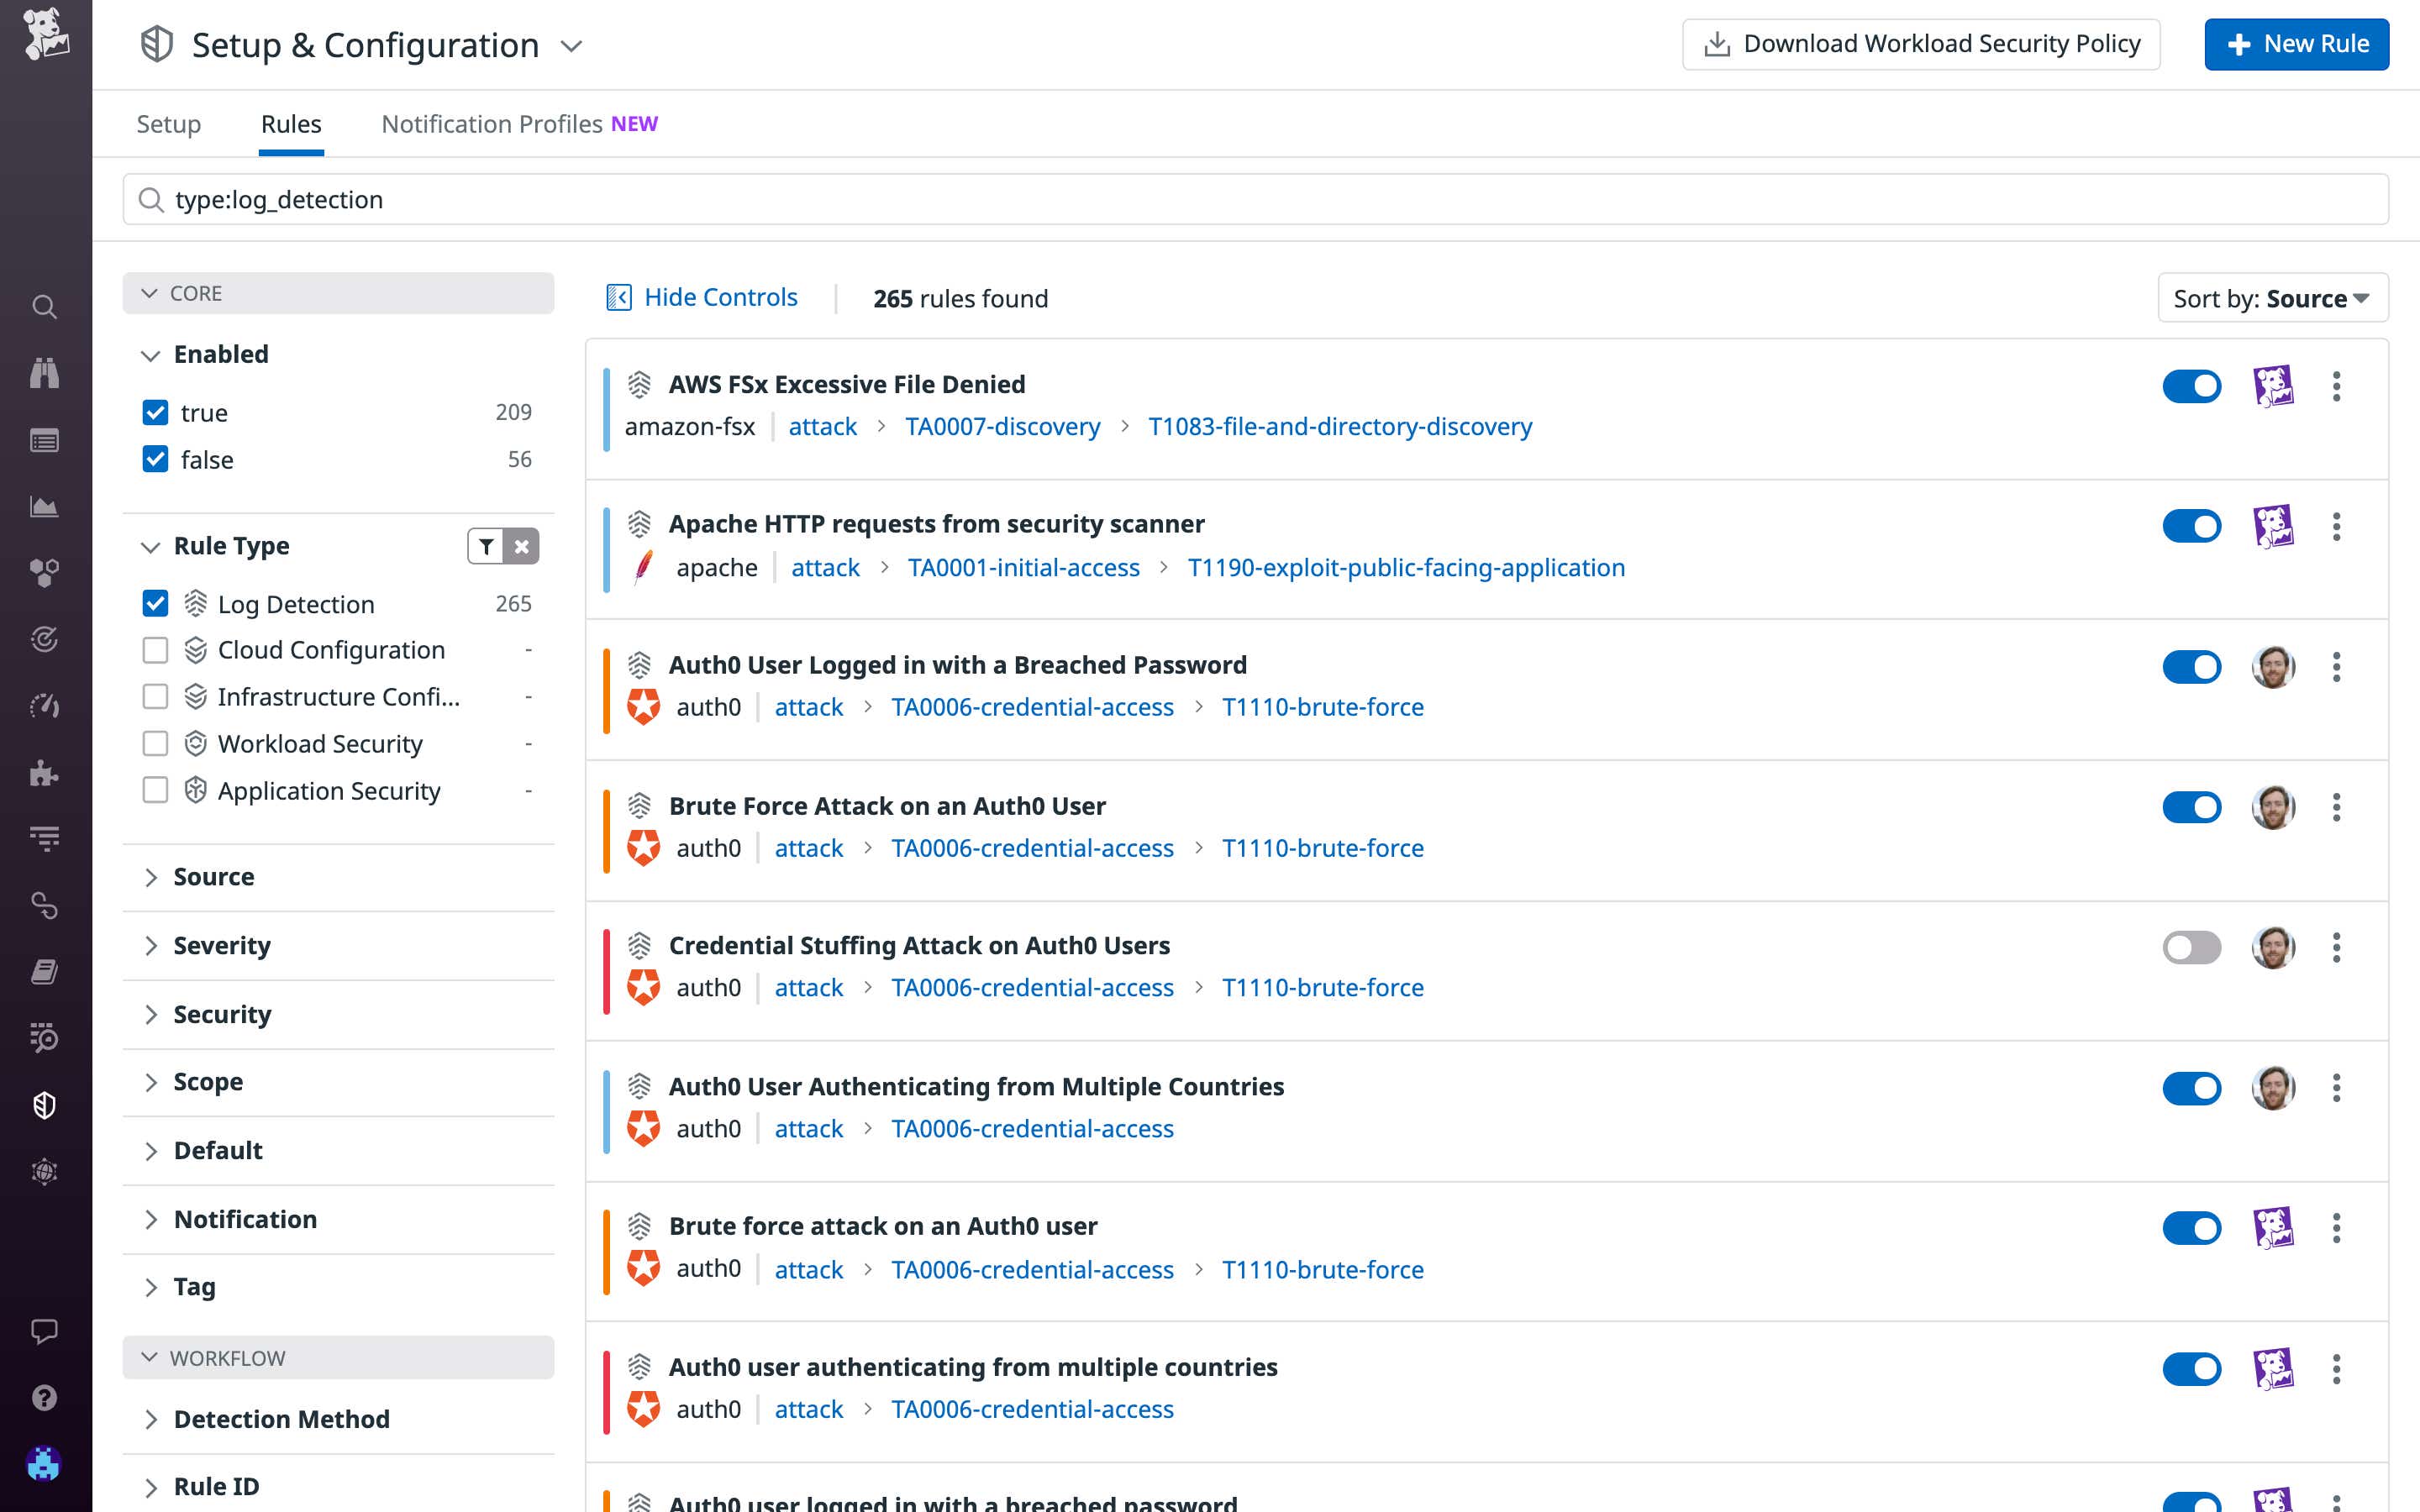Open the area chart metrics icon in the sidebar
The width and height of the screenshot is (2420, 1512).
44,507
